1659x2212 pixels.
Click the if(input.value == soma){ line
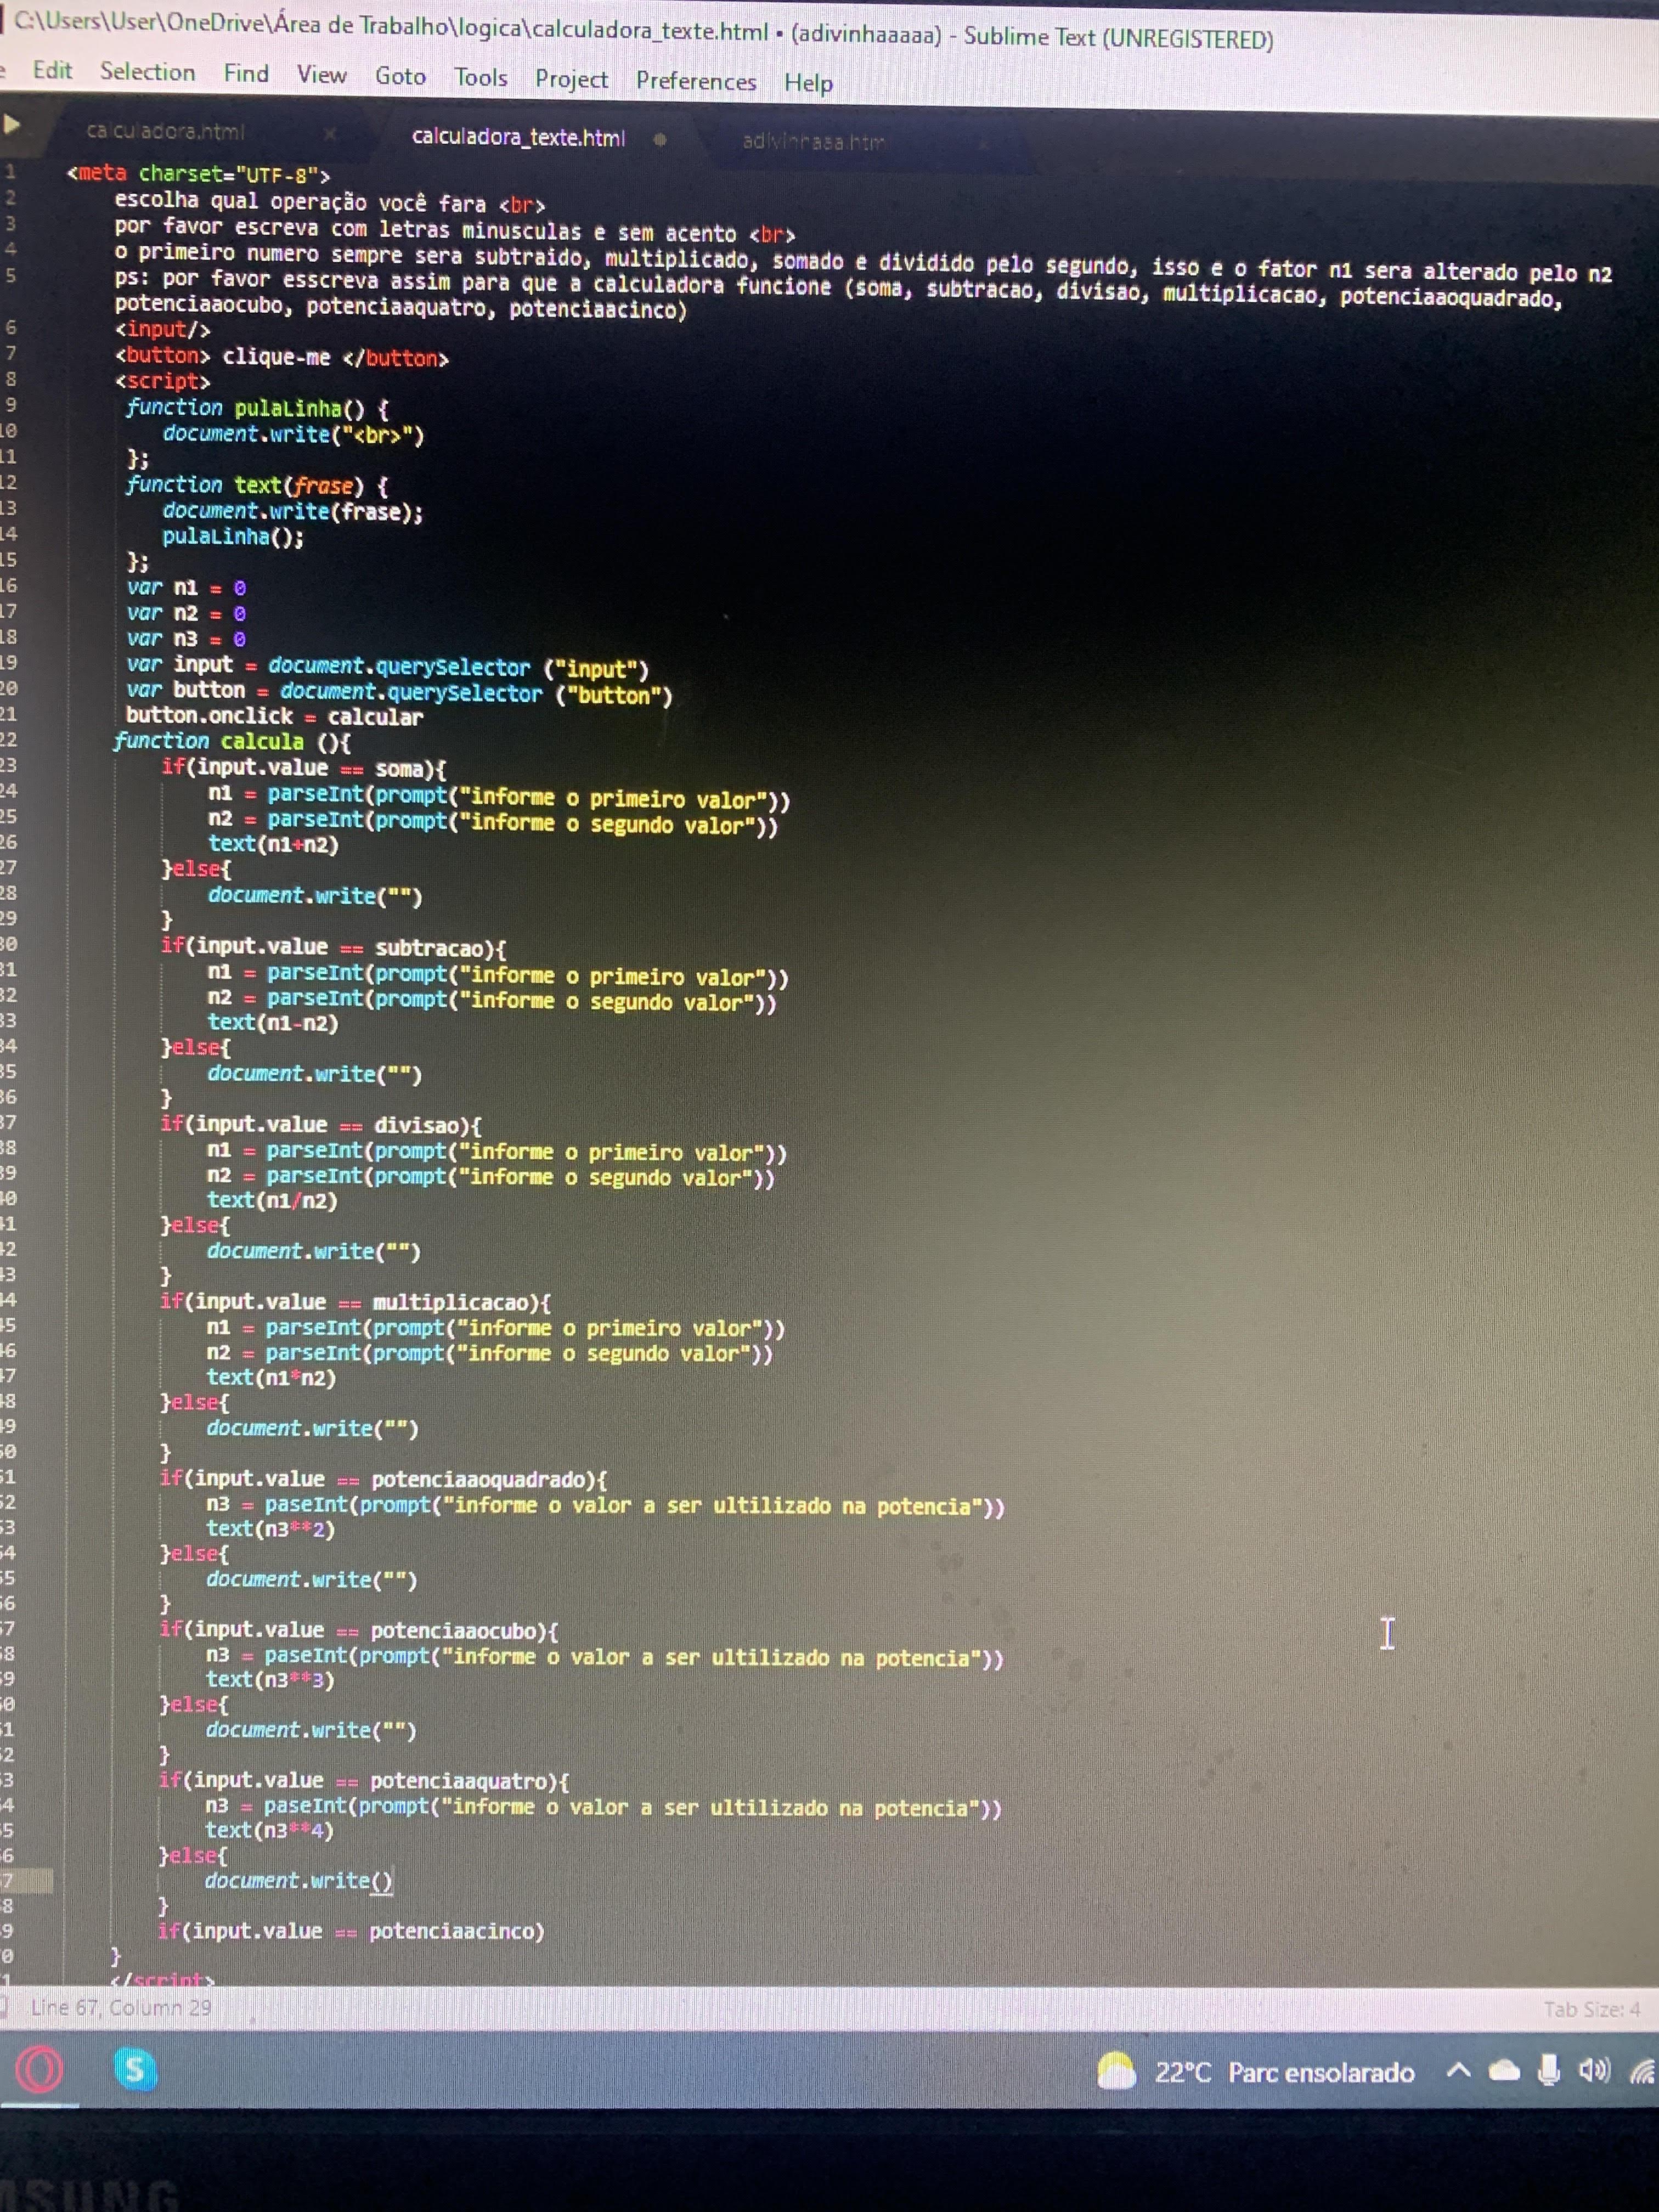[304, 768]
